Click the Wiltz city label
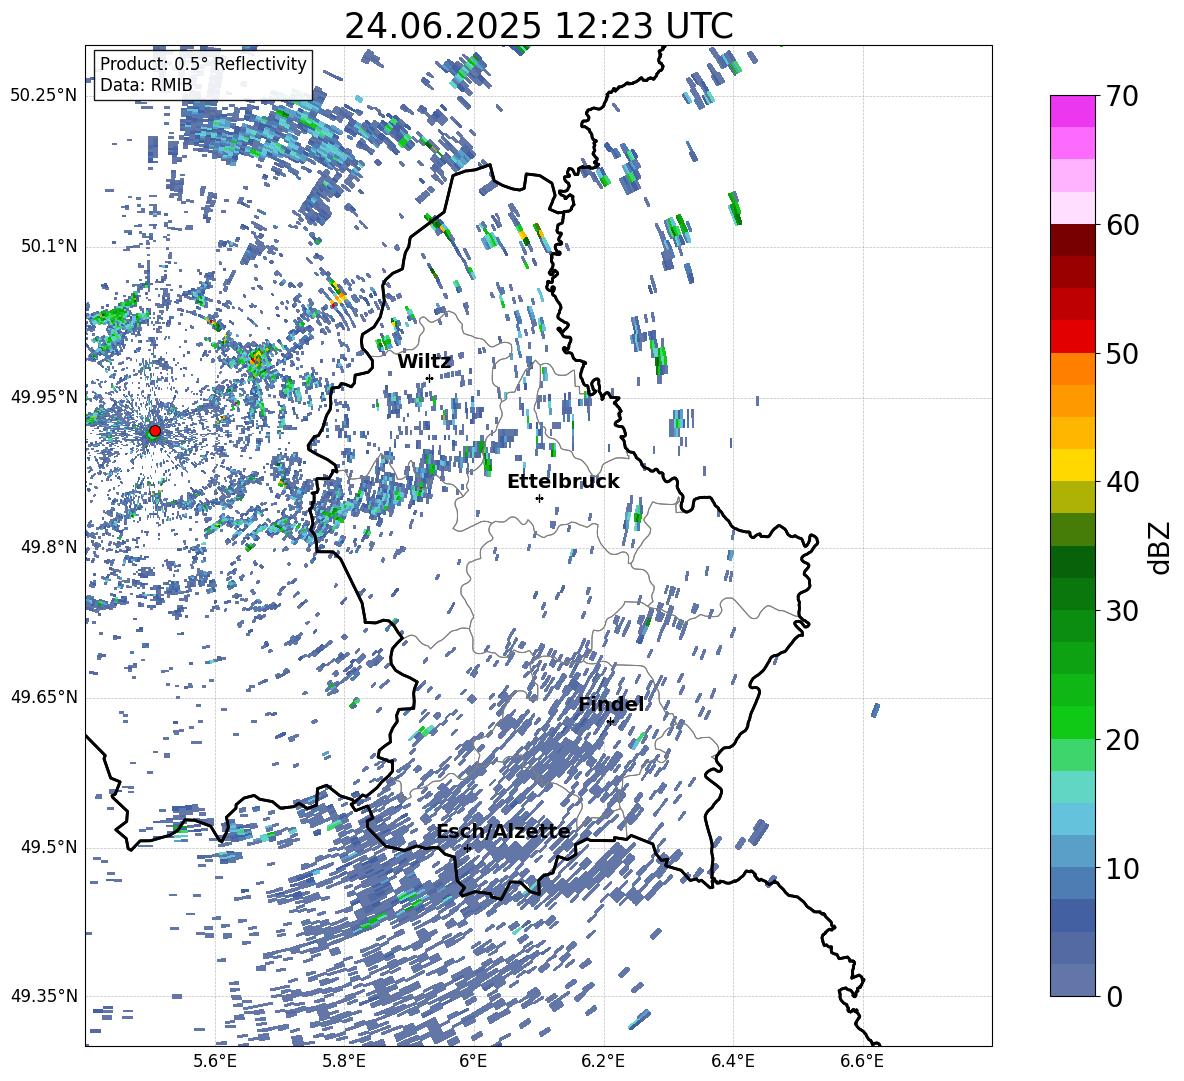The image size is (1184, 1081). [424, 362]
